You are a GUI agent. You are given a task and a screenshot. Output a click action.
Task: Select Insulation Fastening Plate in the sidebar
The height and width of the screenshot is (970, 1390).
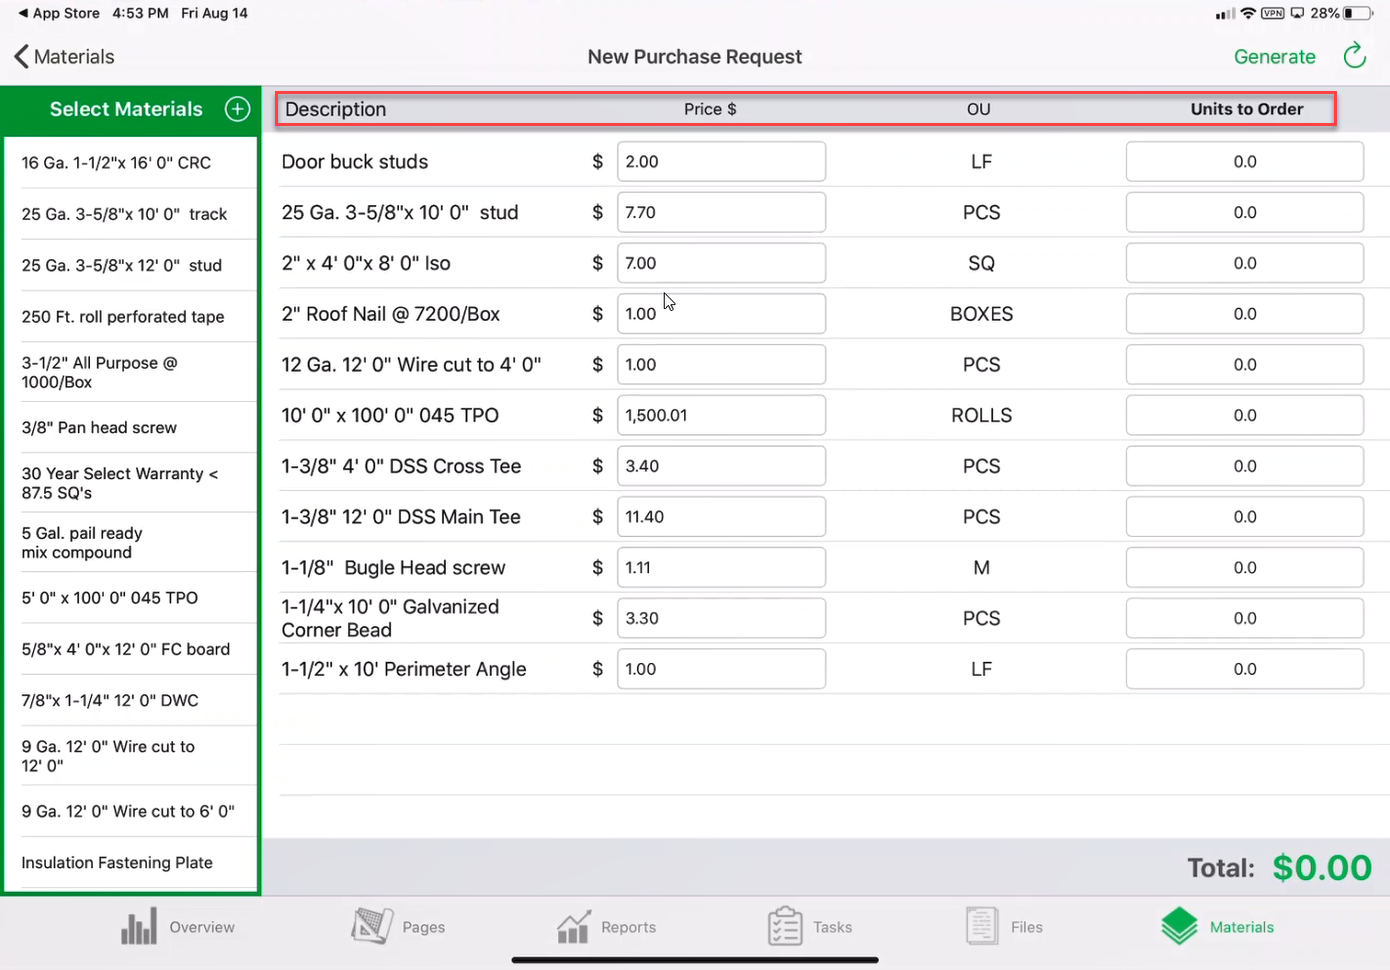[117, 862]
